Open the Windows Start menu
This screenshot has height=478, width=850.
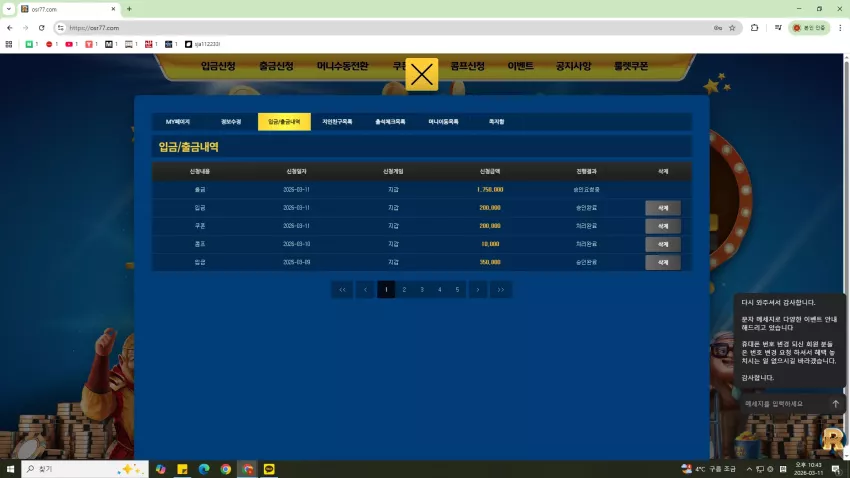click(x=10, y=469)
